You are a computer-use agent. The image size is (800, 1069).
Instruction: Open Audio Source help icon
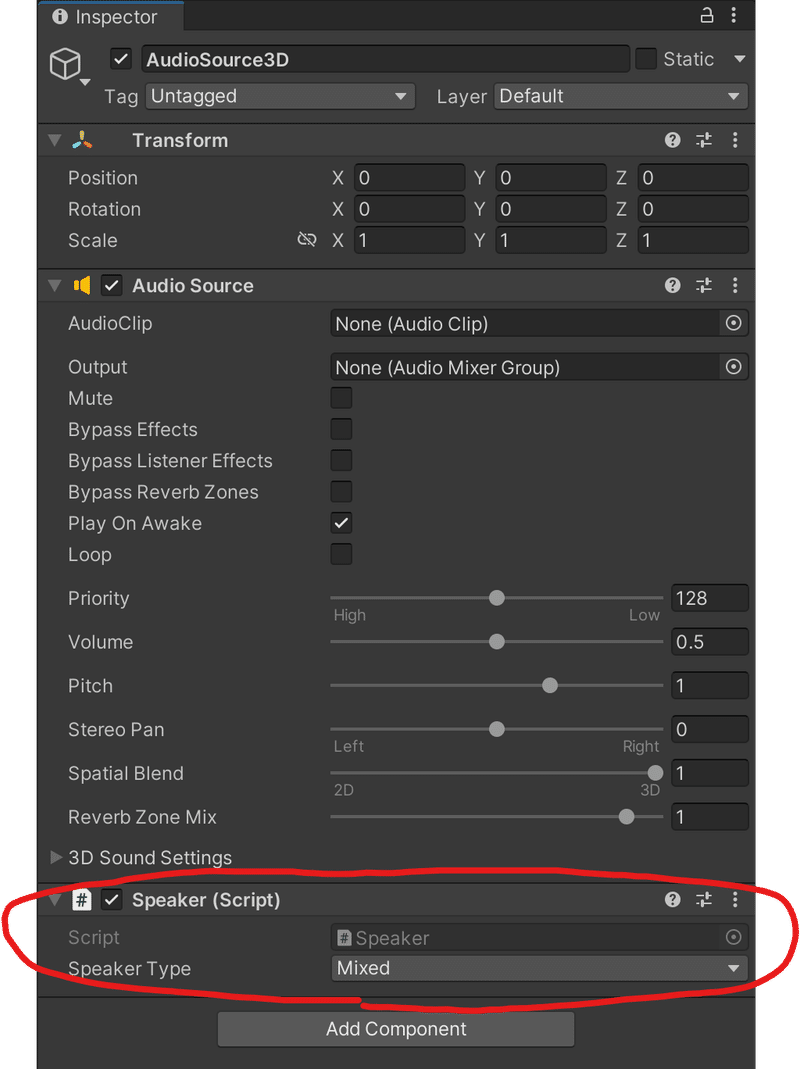pyautogui.click(x=672, y=285)
